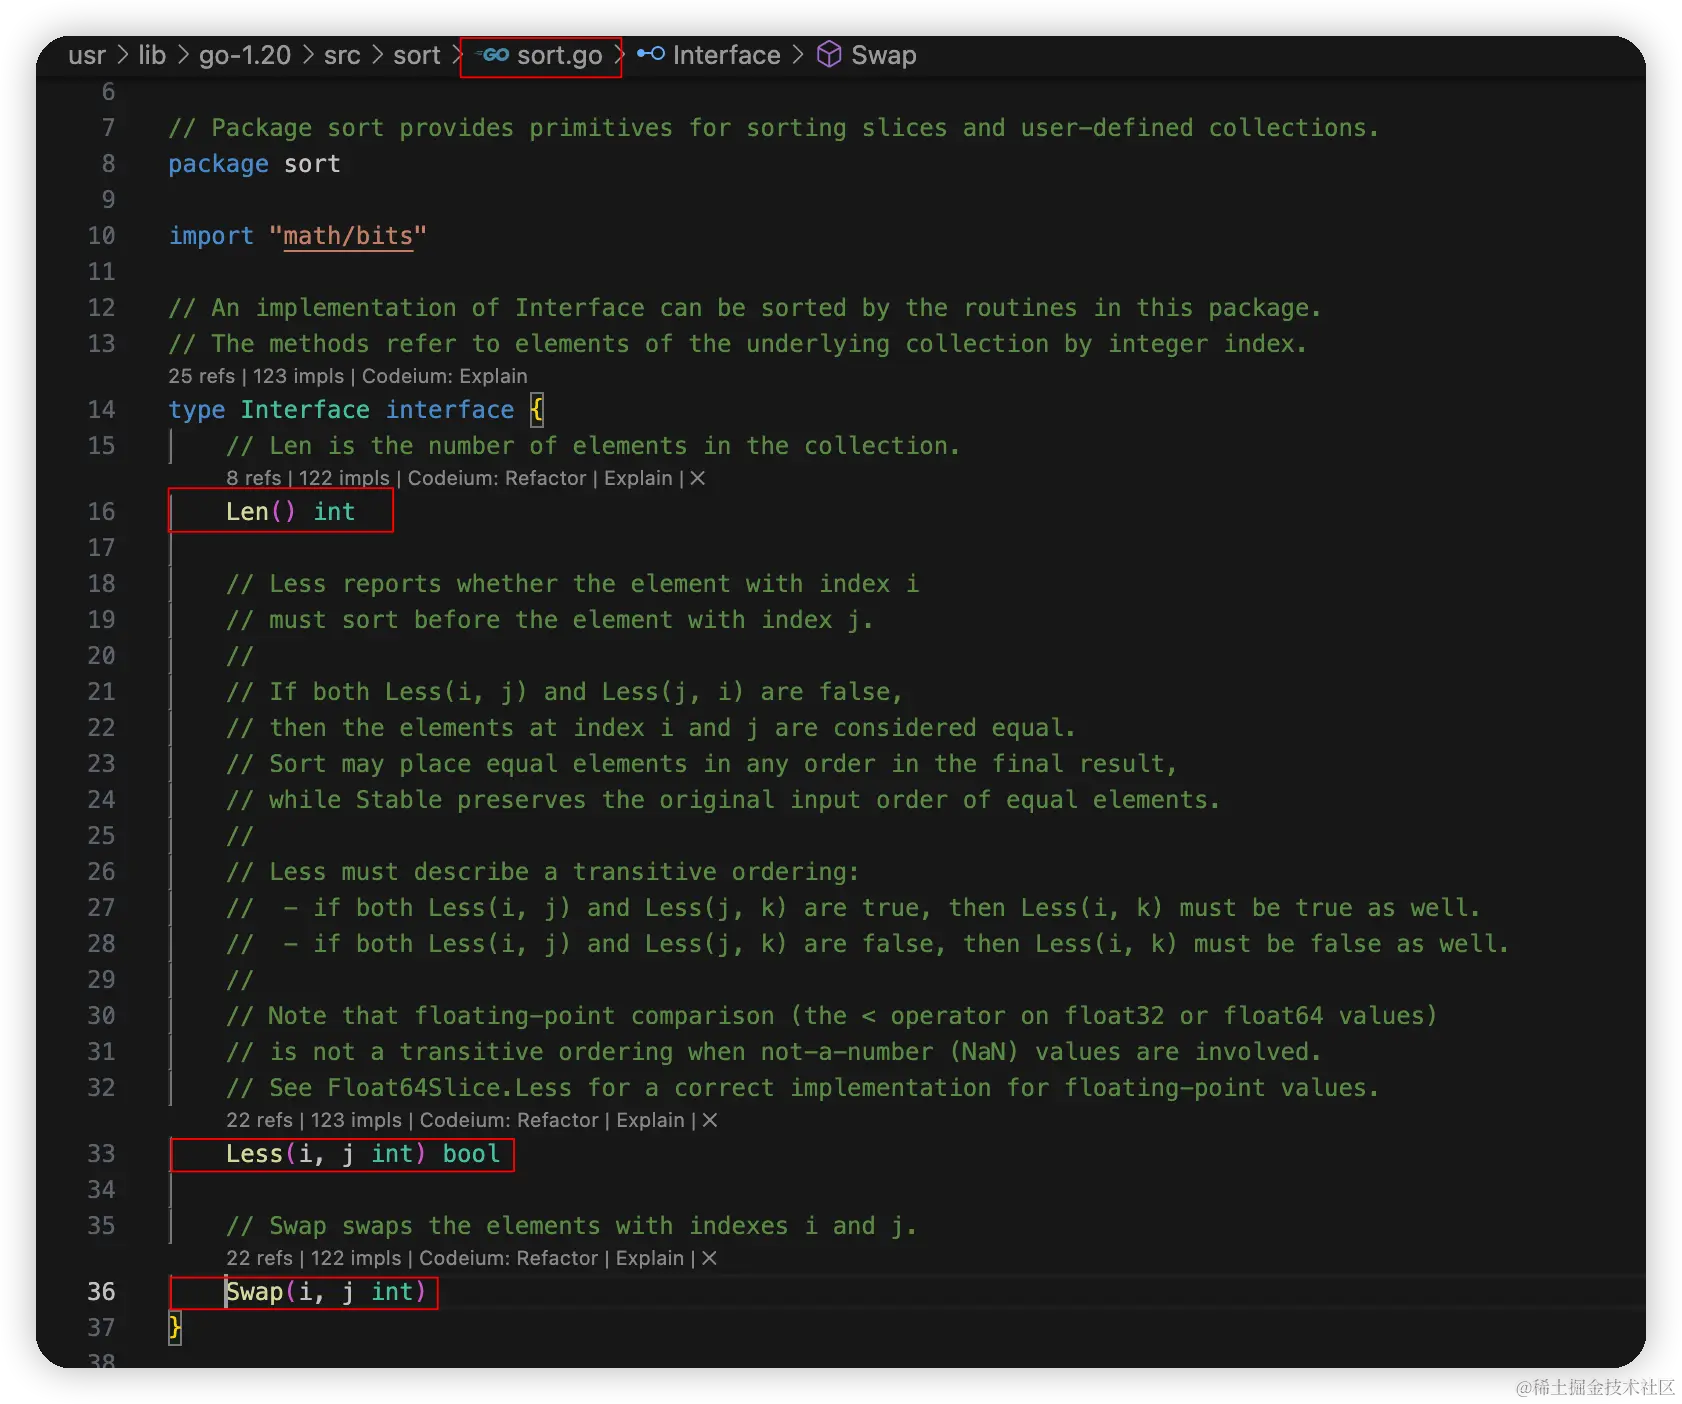Run Codeium: Explain above type Interface
The width and height of the screenshot is (1682, 1404).
pyautogui.click(x=445, y=376)
